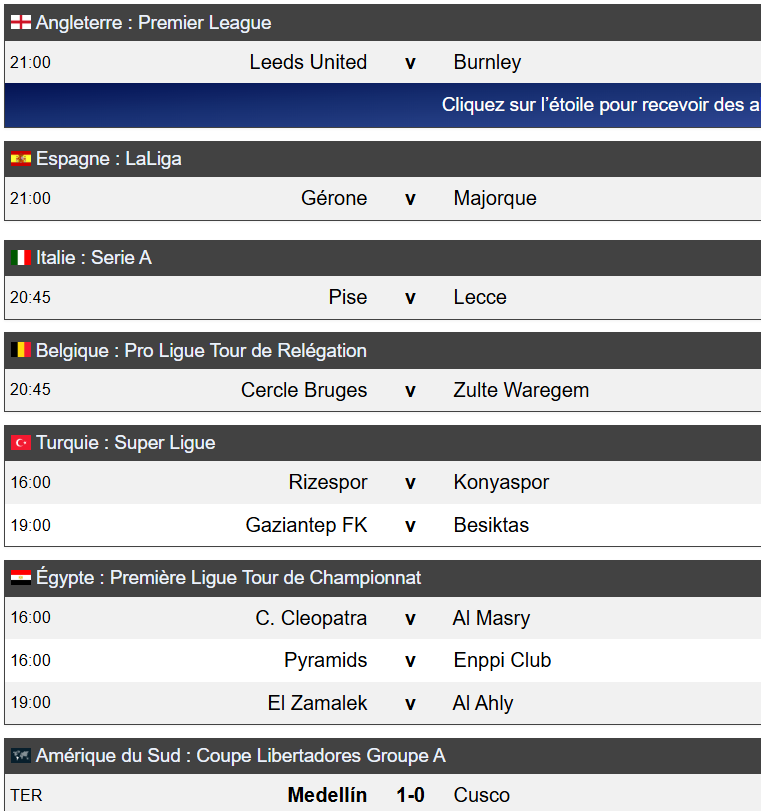Click the South America map icon
The width and height of the screenshot is (761, 811).
pyautogui.click(x=21, y=755)
